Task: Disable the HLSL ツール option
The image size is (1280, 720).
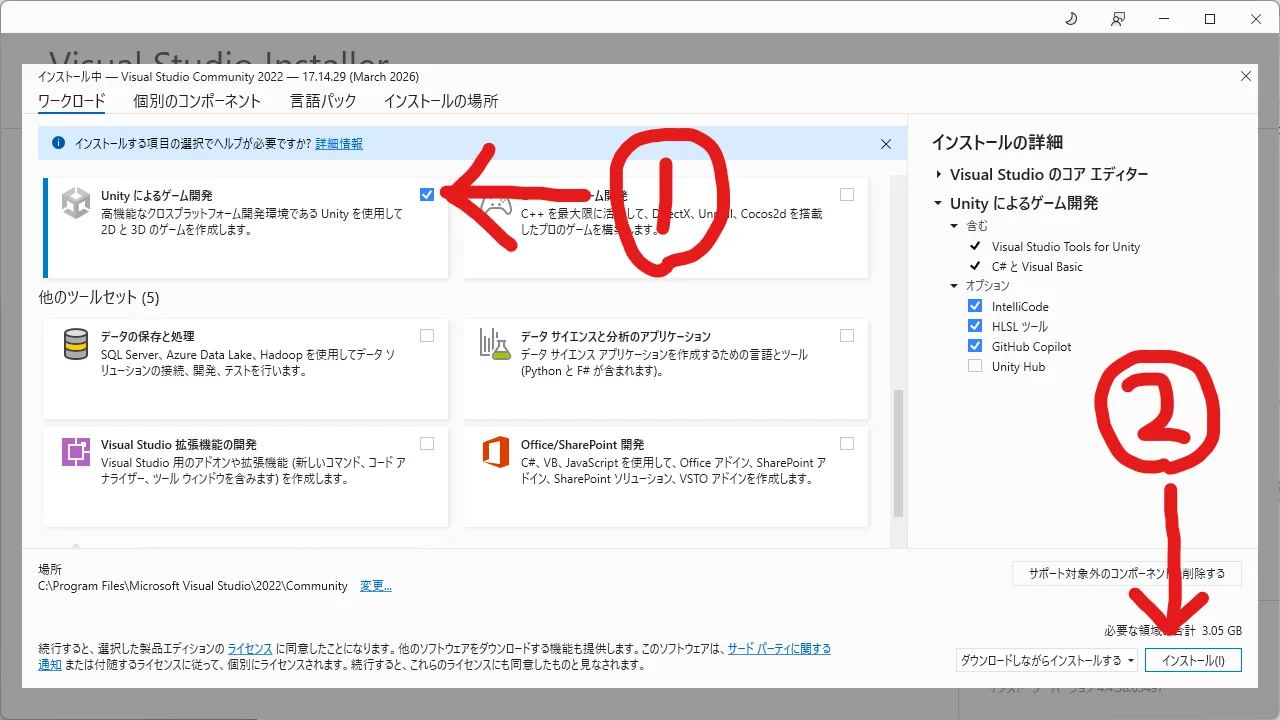Action: (x=975, y=325)
